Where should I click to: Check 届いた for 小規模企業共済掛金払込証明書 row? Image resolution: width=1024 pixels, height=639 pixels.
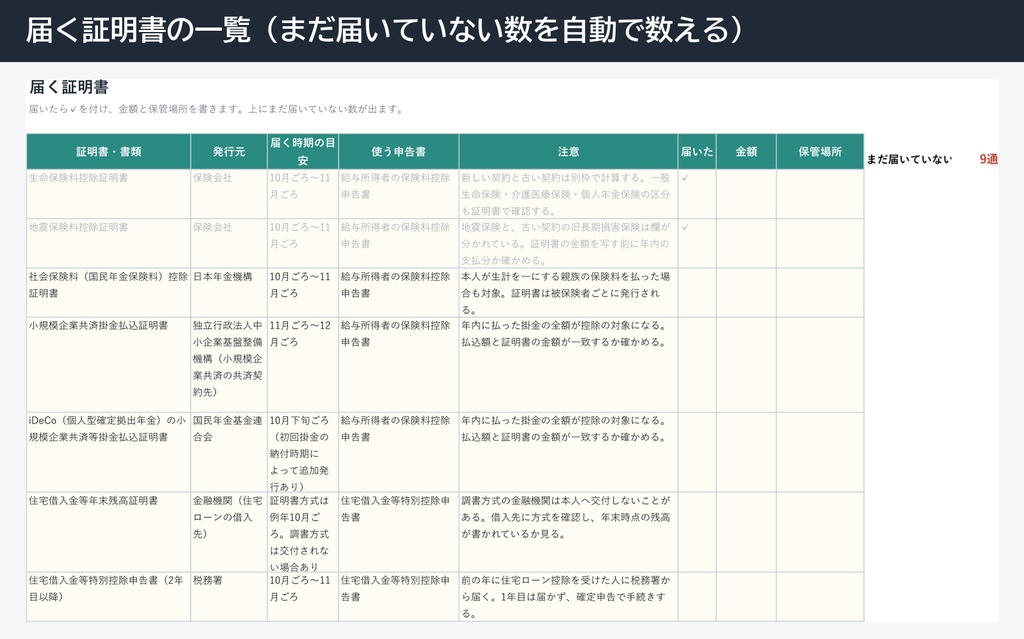[x=697, y=365]
